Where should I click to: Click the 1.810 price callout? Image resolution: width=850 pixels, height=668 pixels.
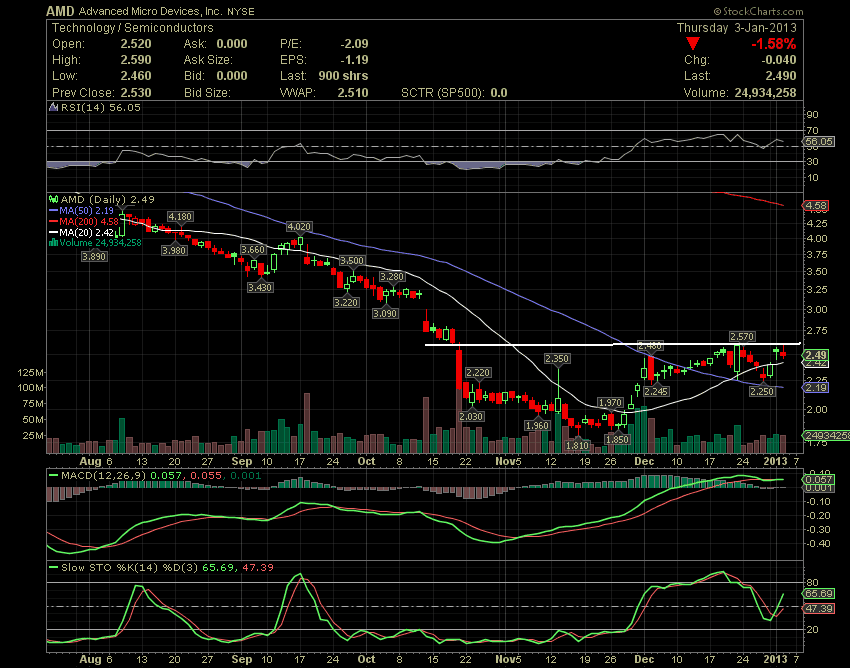coord(577,446)
